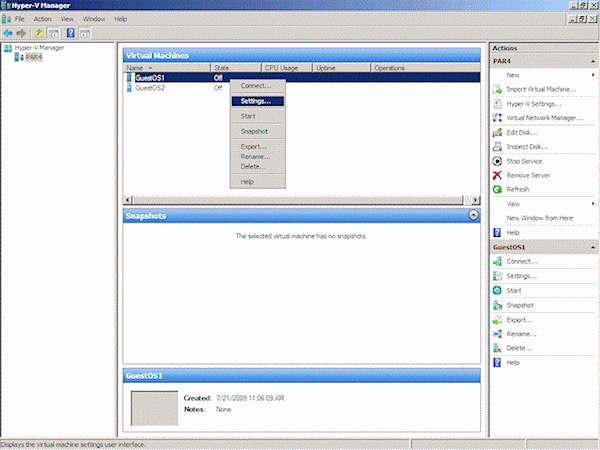Click the Show/Hide Action Pane icon
The width and height of the screenshot is (600, 450).
(85, 33)
